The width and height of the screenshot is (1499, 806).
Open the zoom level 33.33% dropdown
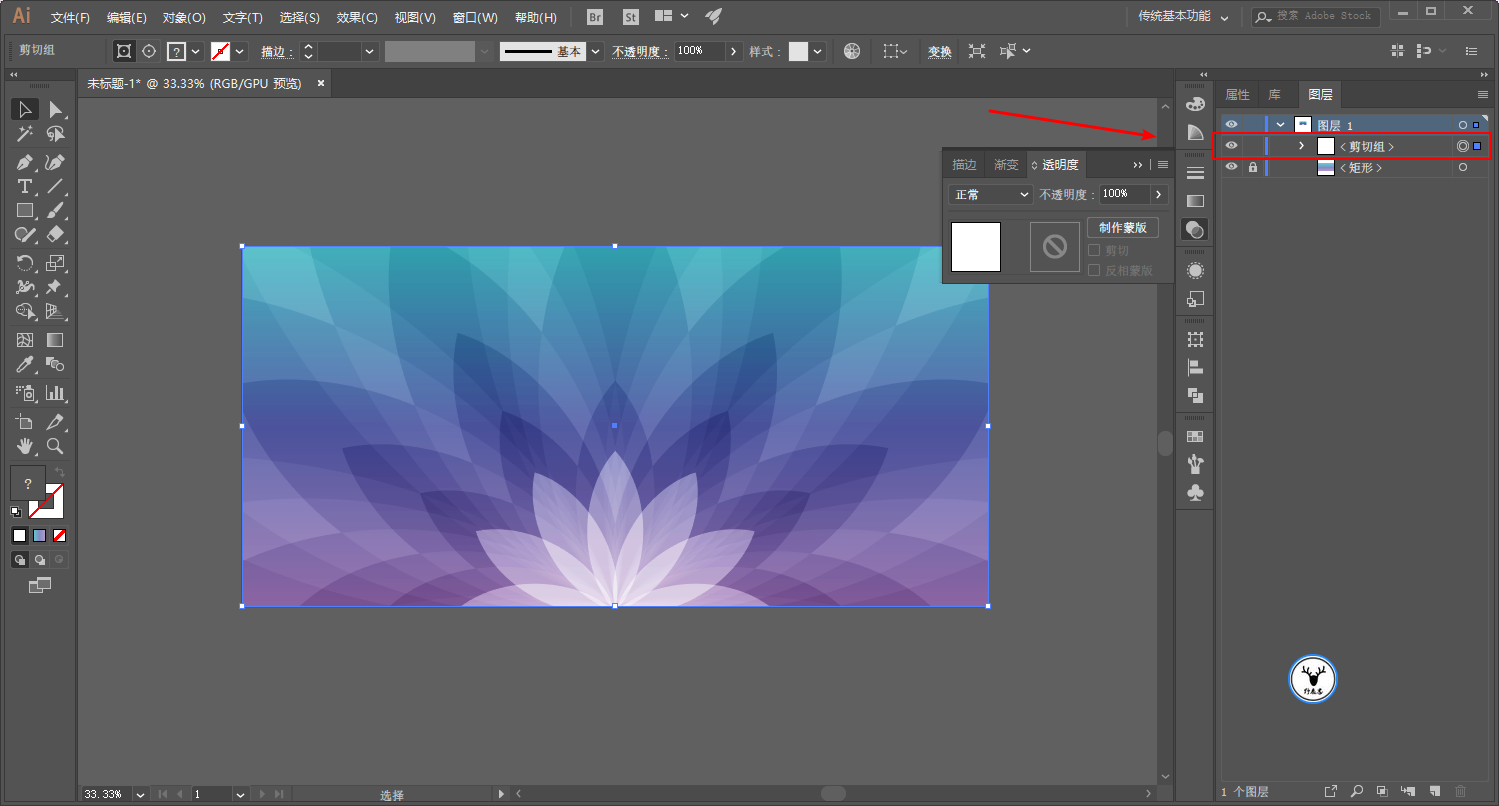139,794
